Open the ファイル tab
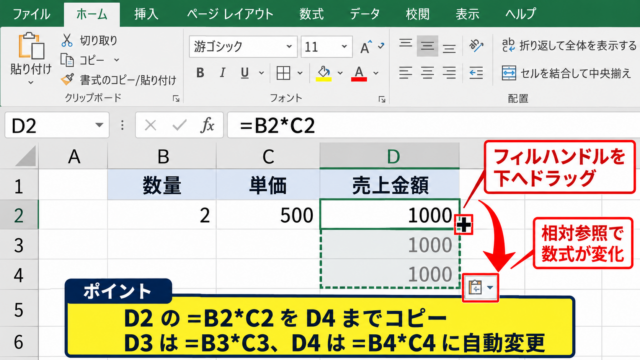Image resolution: width=640 pixels, height=360 pixels. click(31, 14)
